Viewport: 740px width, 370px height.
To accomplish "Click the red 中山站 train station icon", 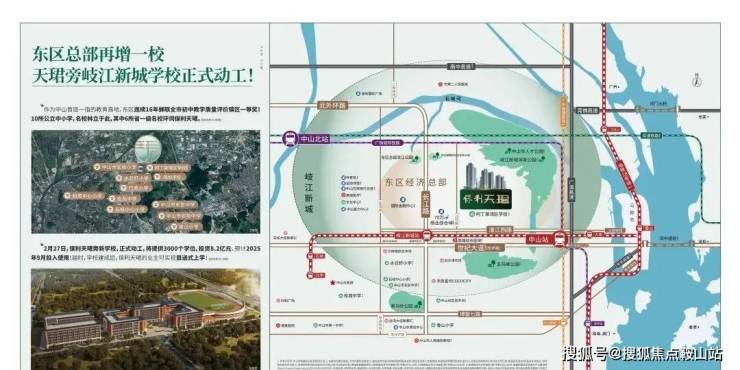I will (560, 239).
